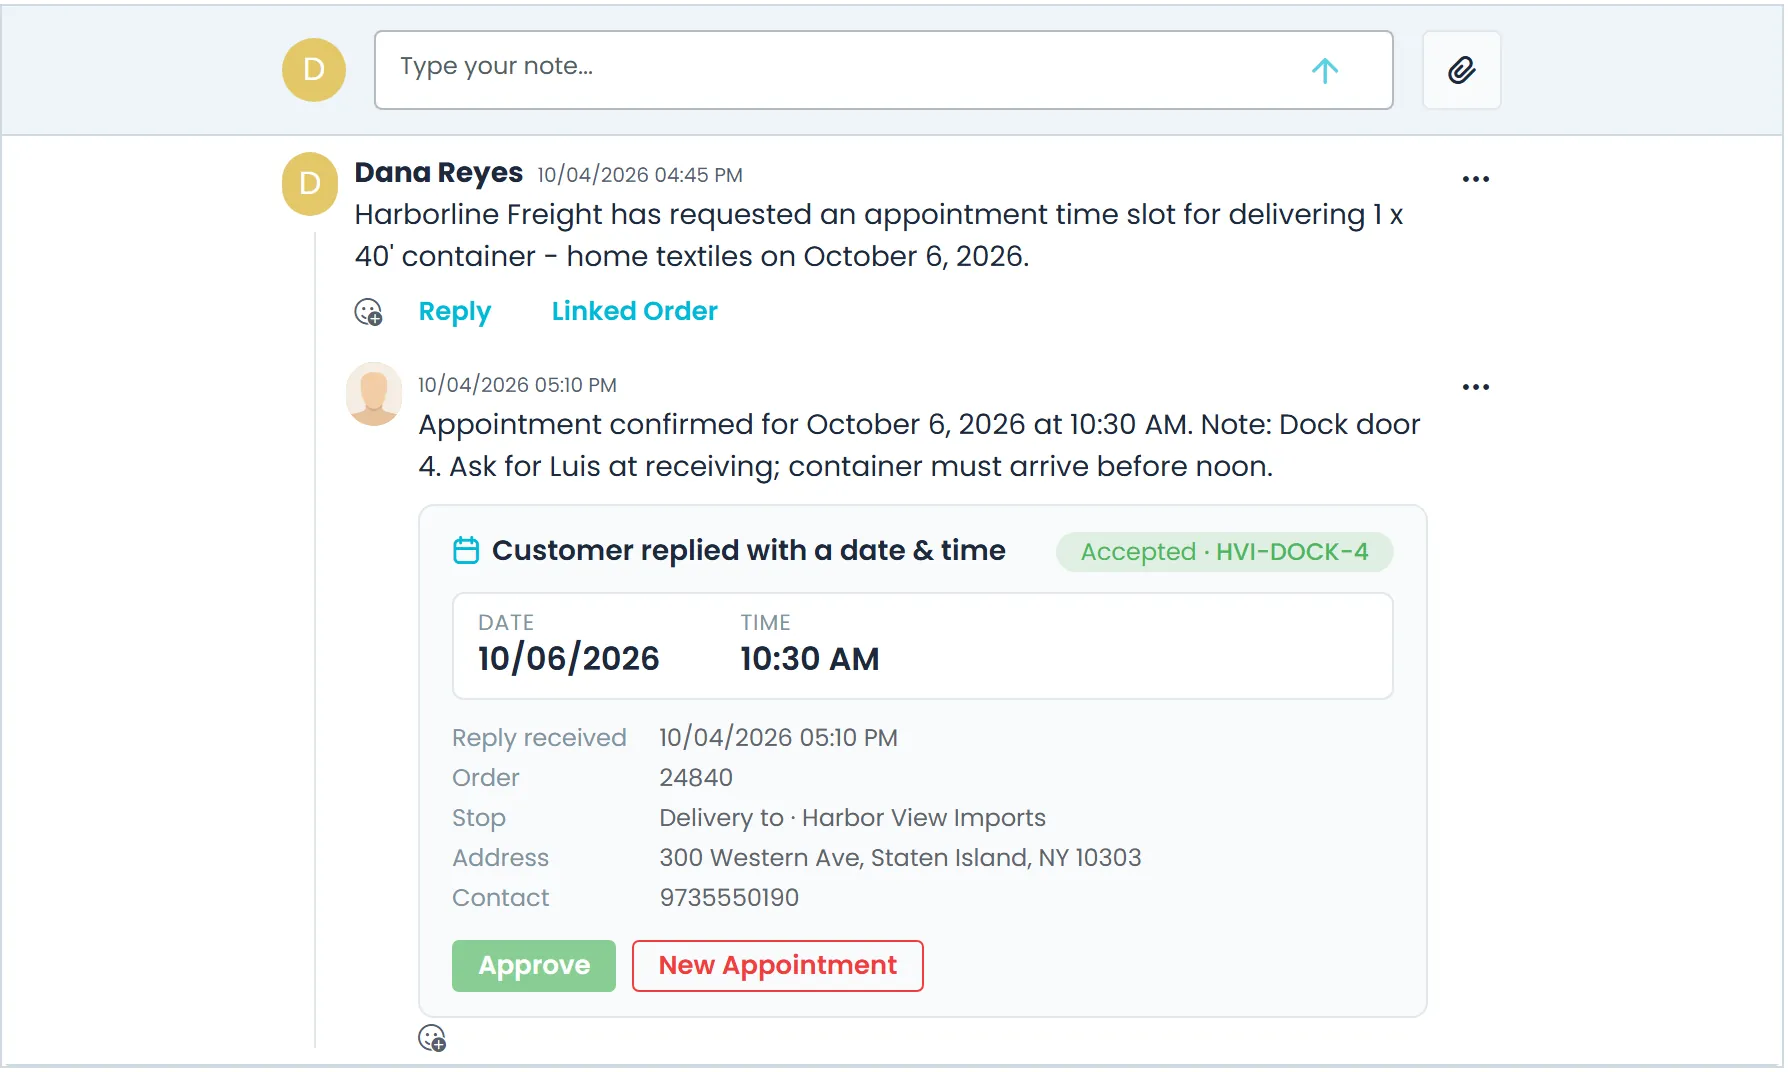Click the date value 10/06/2026
1788x1072 pixels.
(568, 659)
